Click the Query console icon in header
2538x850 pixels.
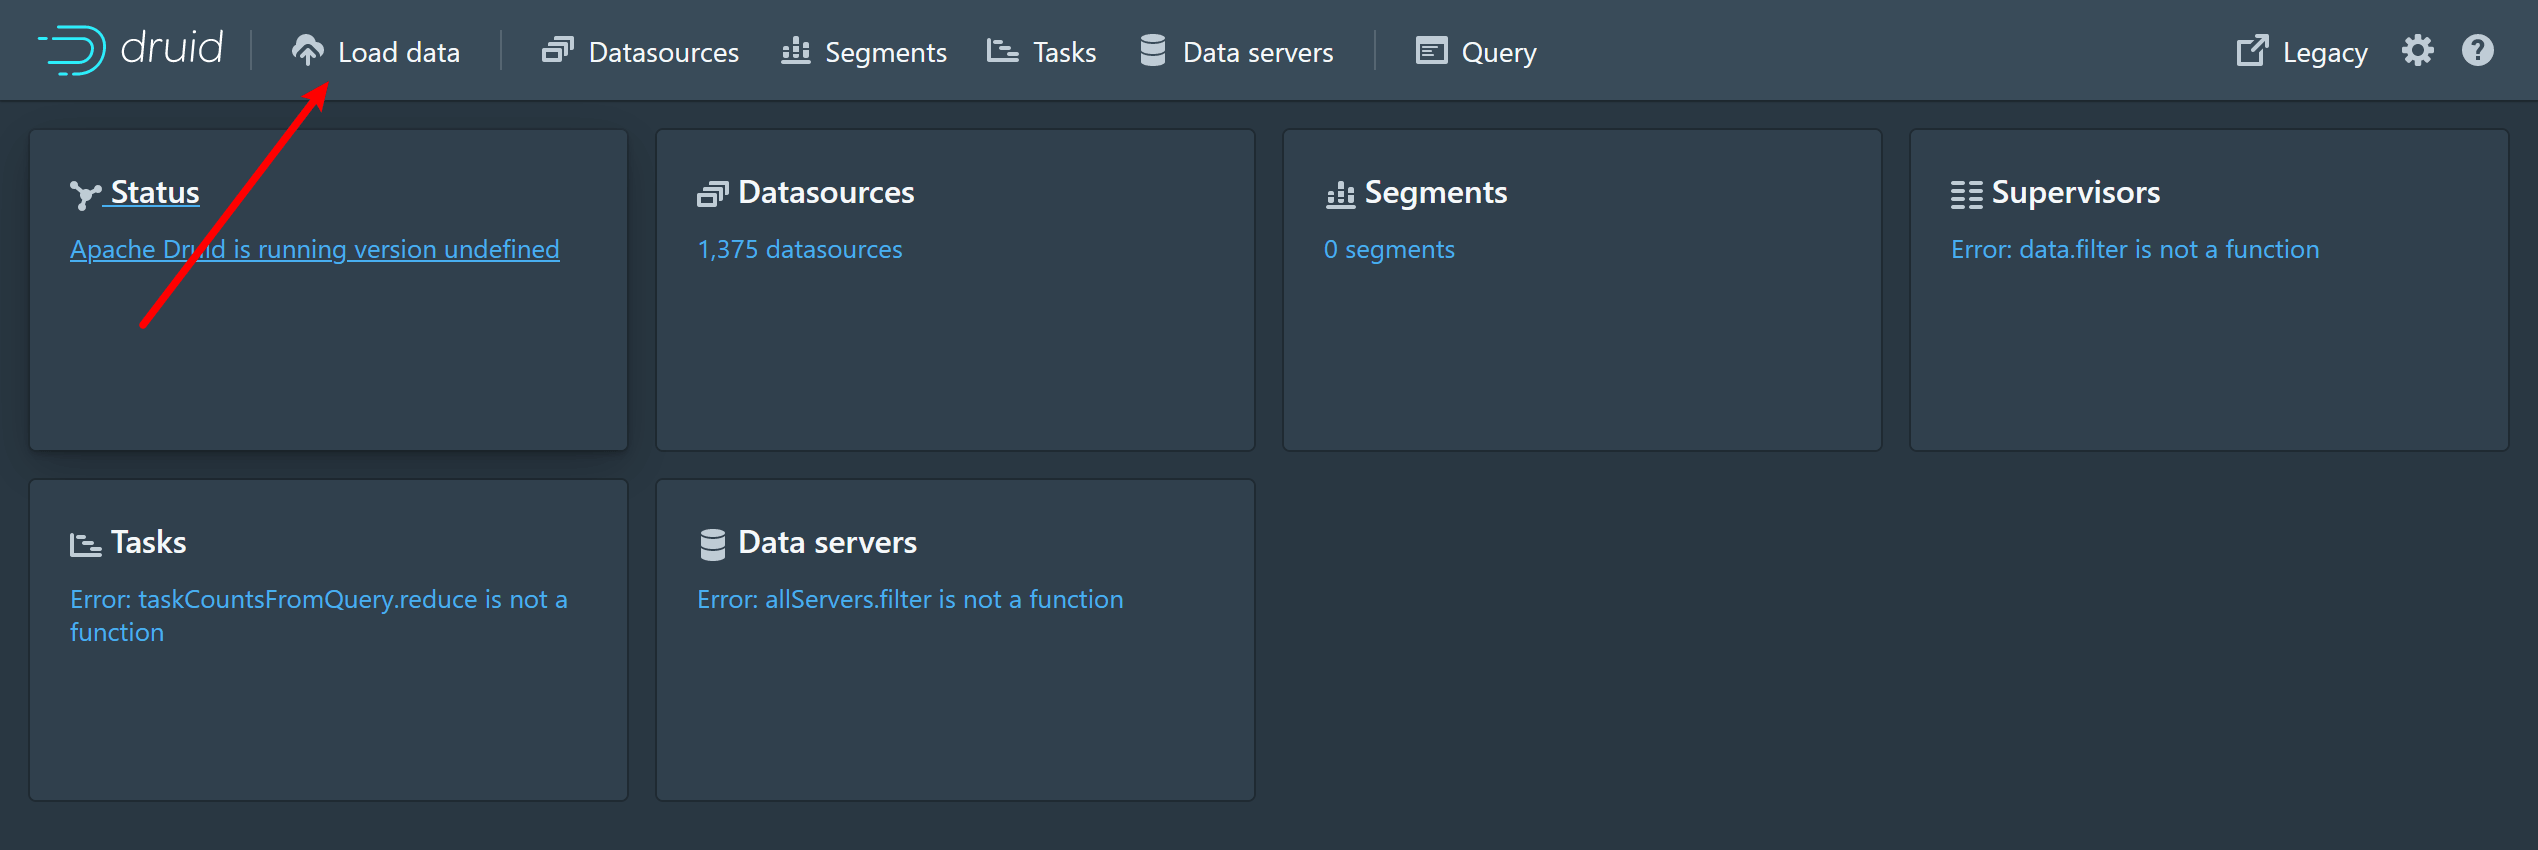pos(1431,50)
